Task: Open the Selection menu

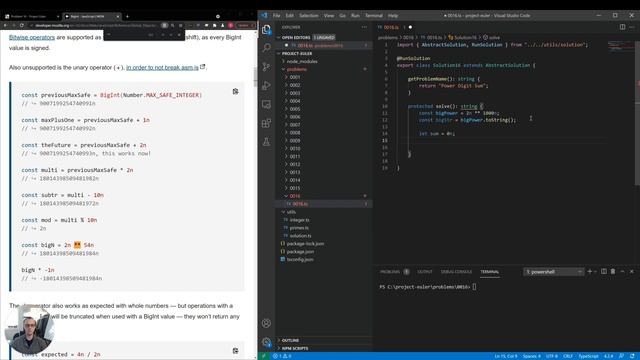Action: click(309, 16)
